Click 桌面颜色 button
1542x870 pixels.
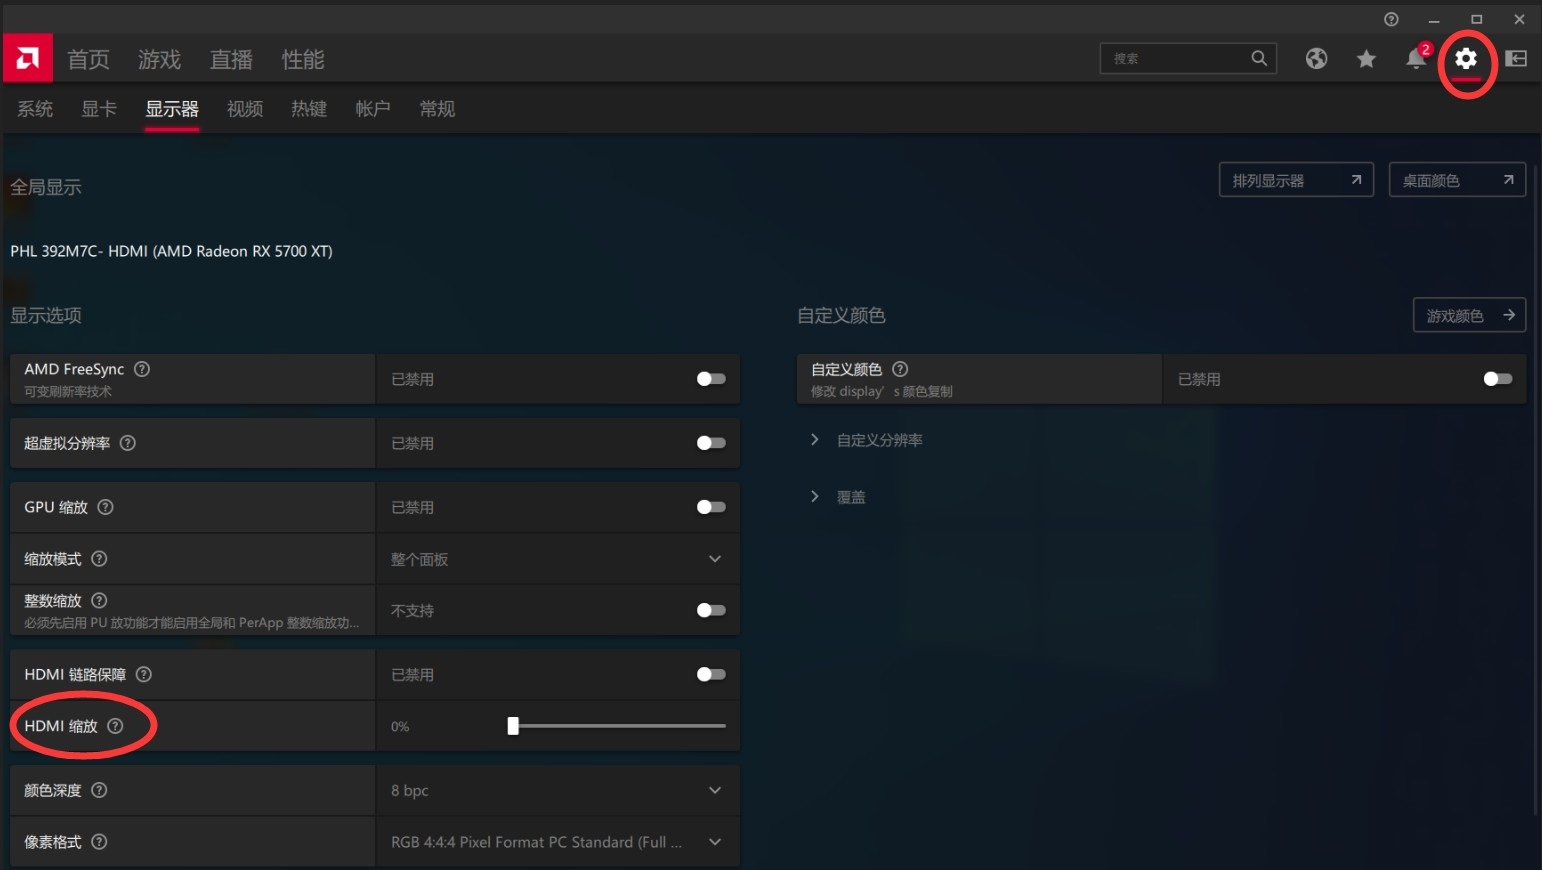(x=1457, y=180)
